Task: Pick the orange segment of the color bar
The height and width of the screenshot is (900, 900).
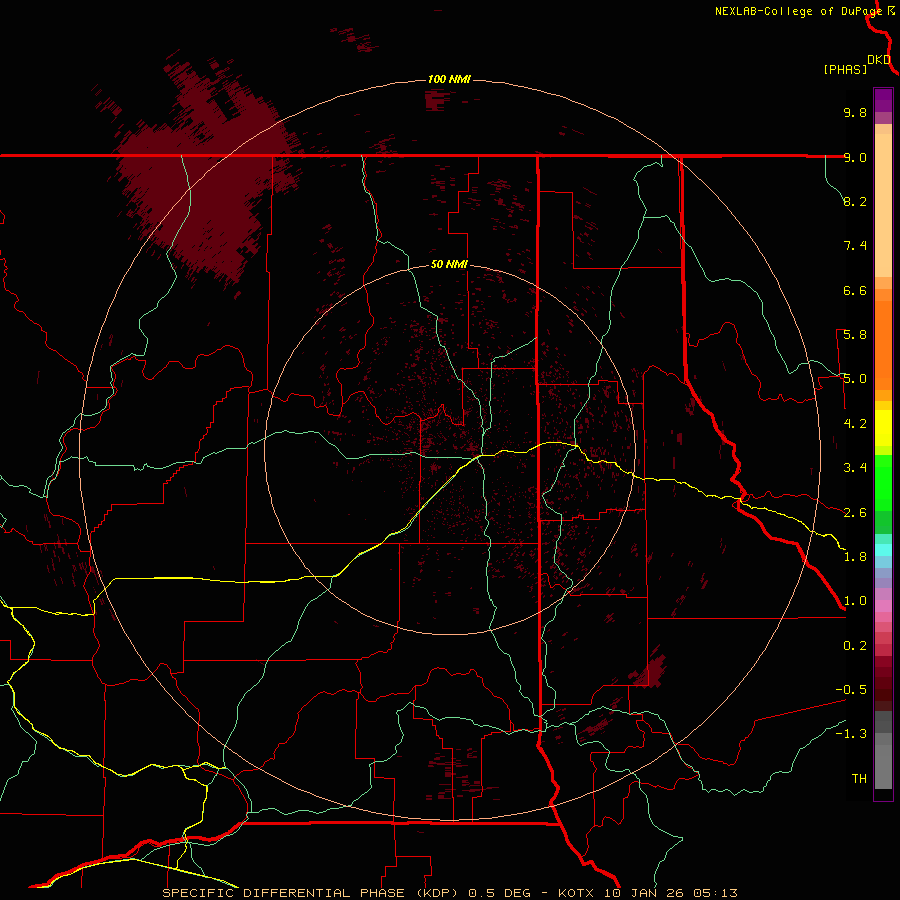Action: pos(883,345)
